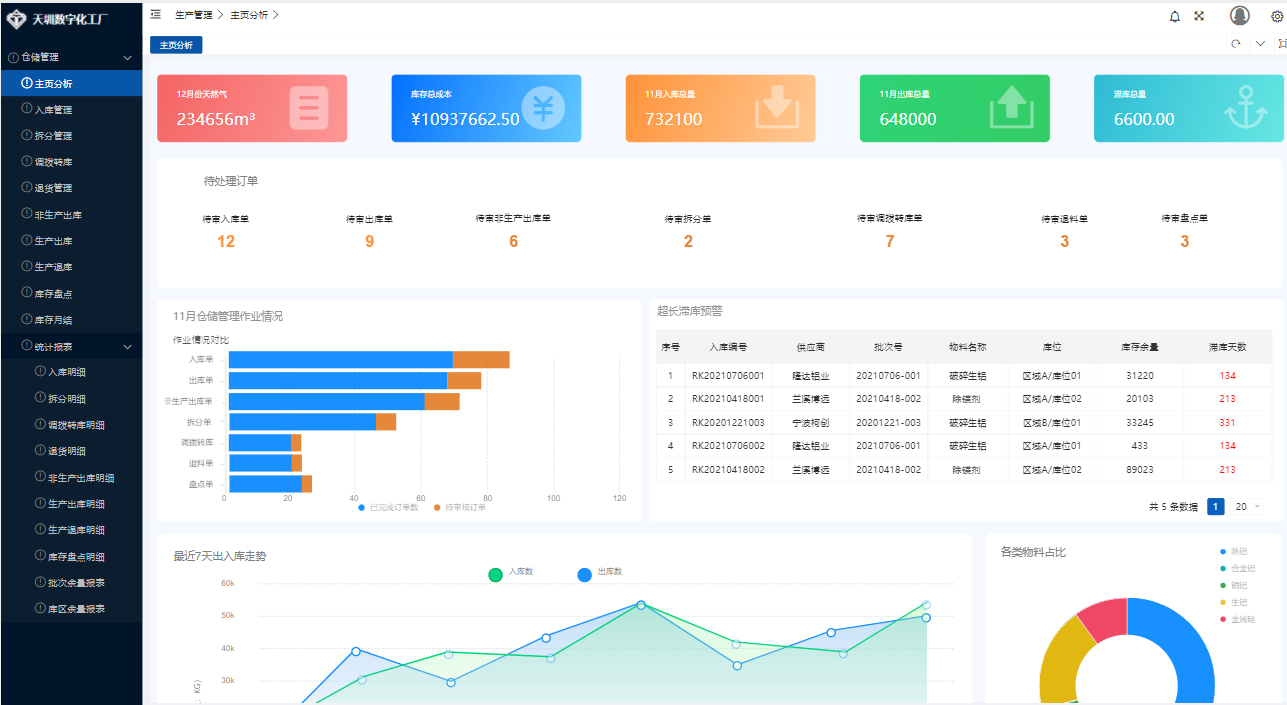Toggle 待审核订单 legend in bar chart
Image resolution: width=1287 pixels, height=705 pixels.
(x=459, y=508)
